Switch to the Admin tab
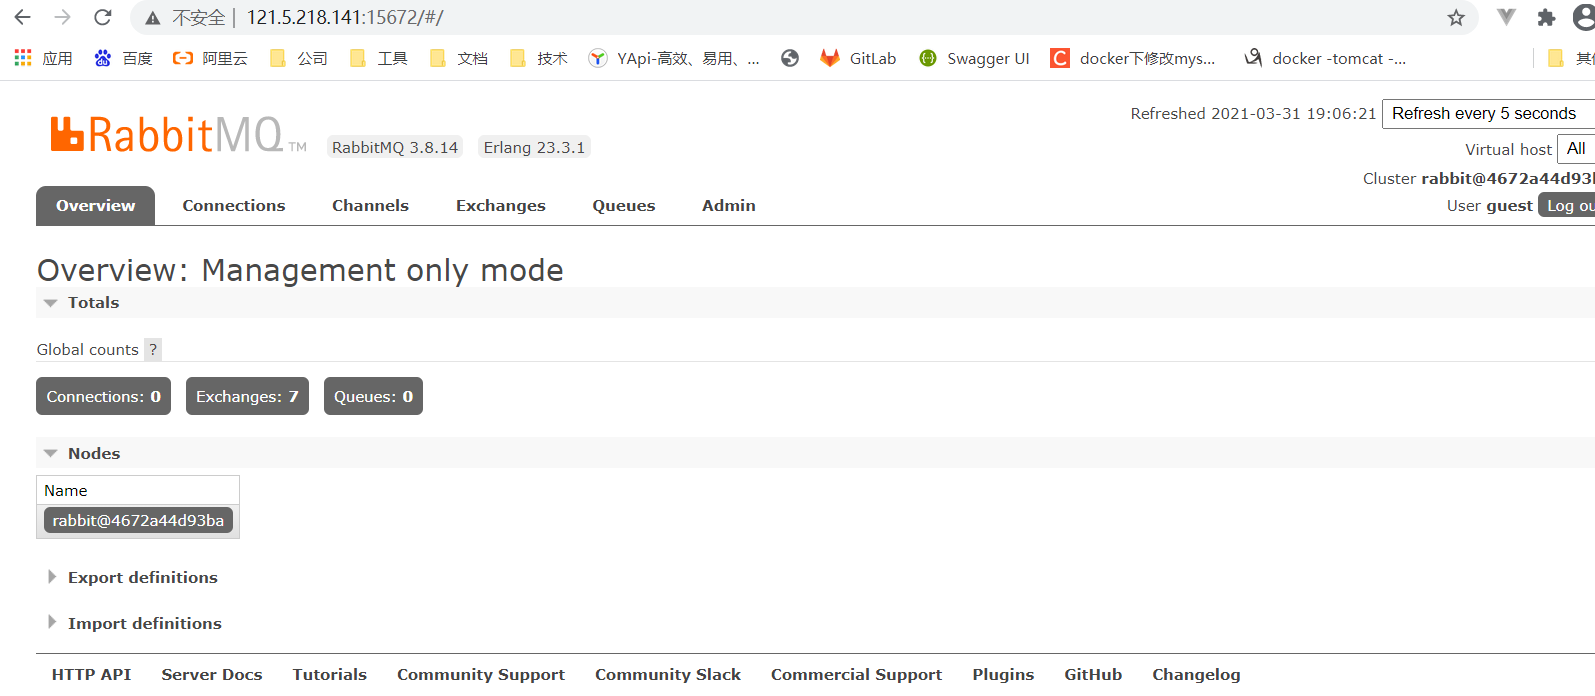 point(728,205)
